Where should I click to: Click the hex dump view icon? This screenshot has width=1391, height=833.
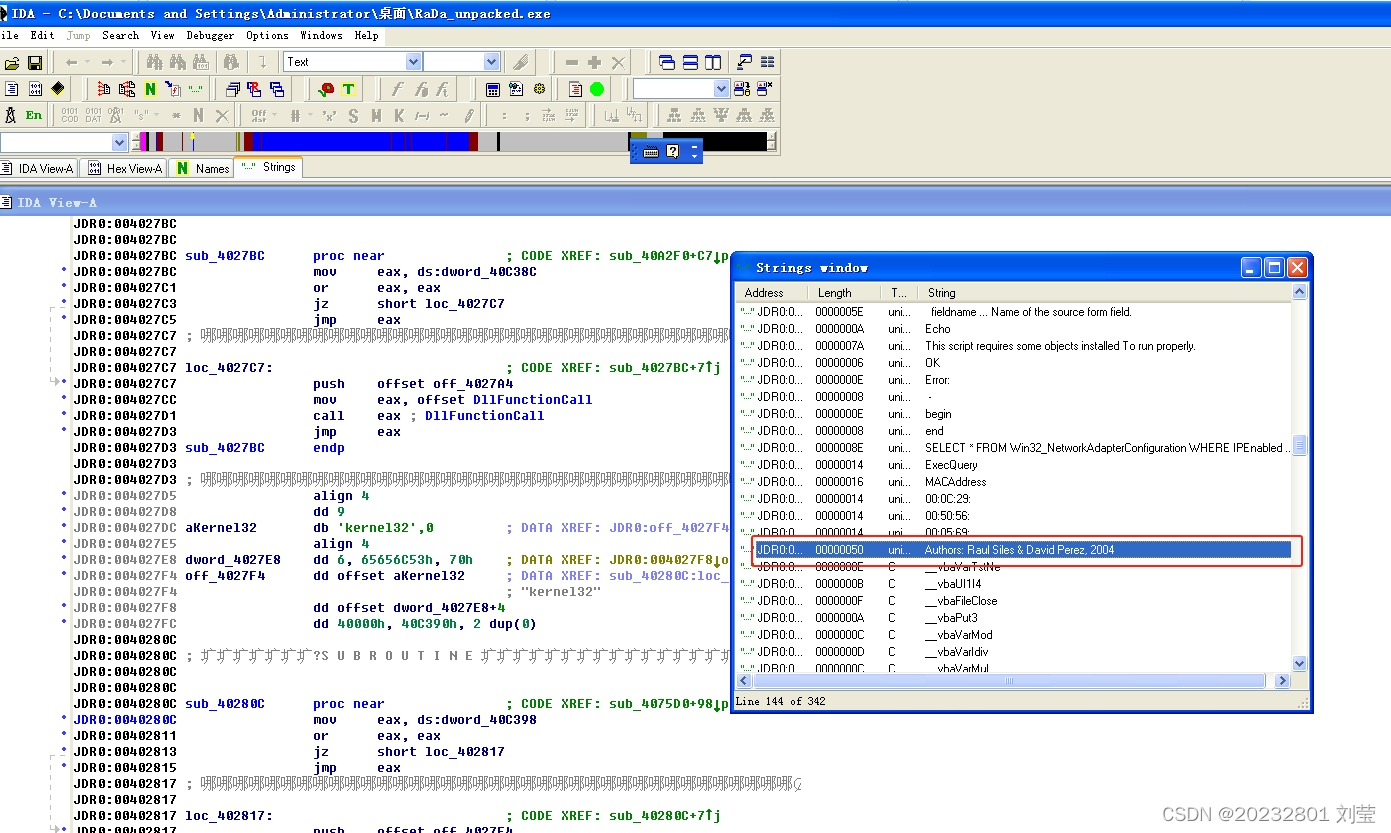(x=35, y=89)
